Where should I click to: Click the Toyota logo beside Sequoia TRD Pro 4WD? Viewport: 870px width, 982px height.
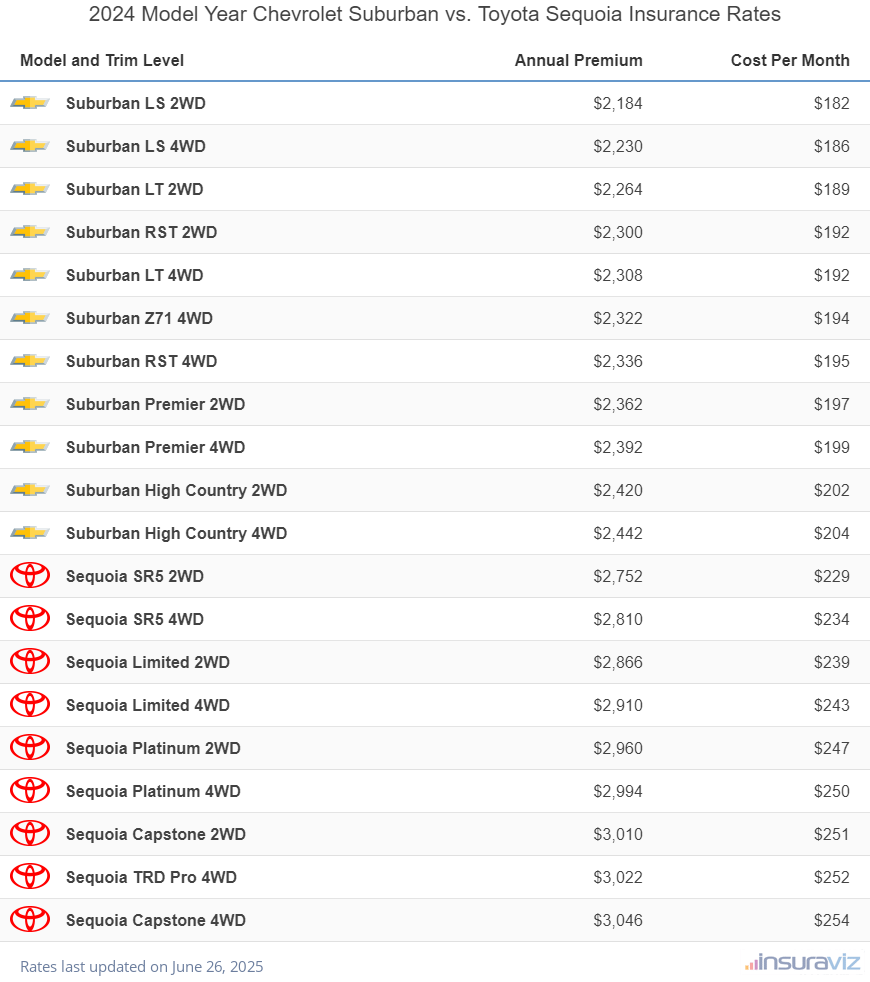point(30,877)
